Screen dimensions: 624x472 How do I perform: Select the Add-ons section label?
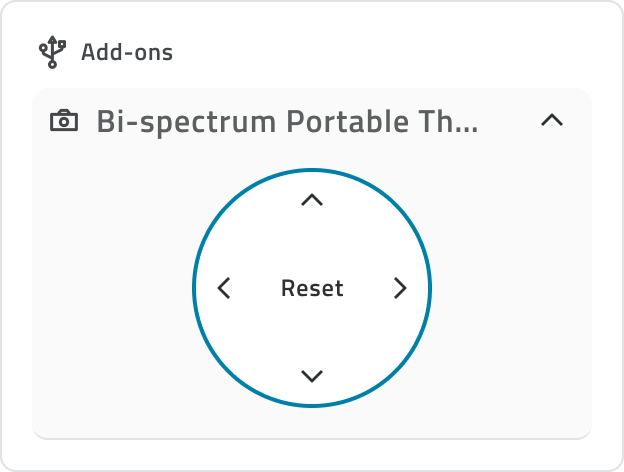coord(126,52)
